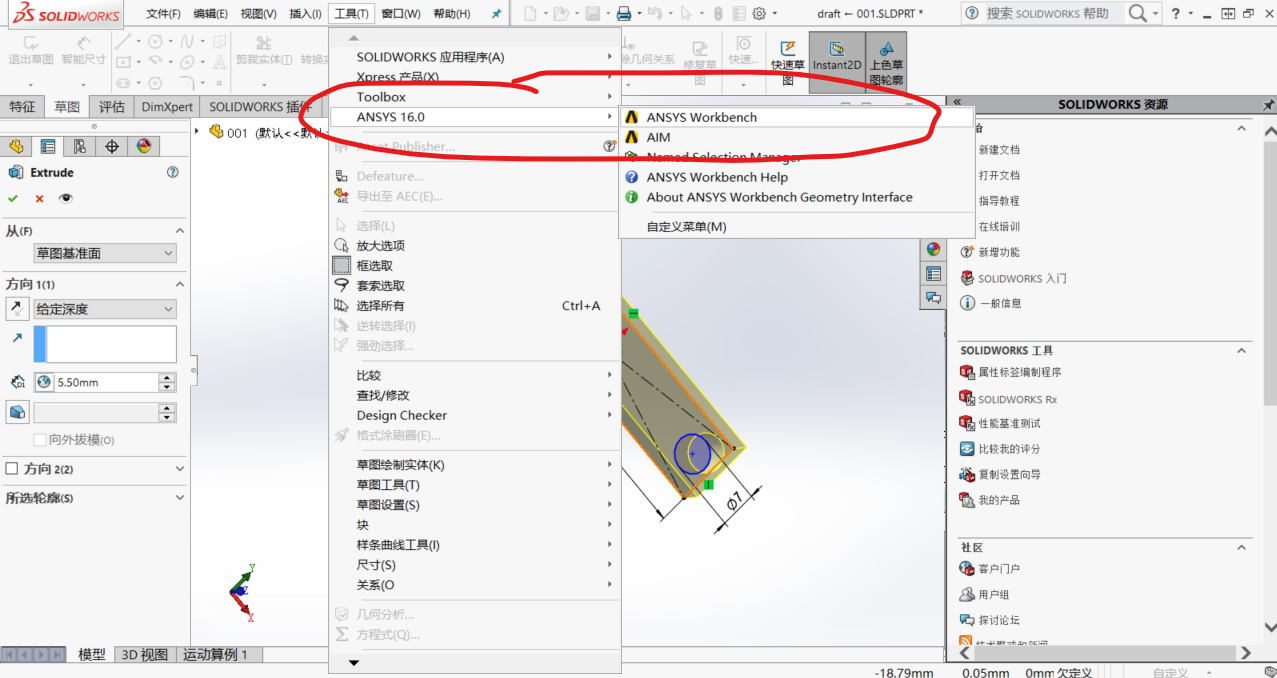Viewport: 1277px width, 678px height.
Task: Open the 给定深度 end condition dropdown
Action: pos(104,309)
